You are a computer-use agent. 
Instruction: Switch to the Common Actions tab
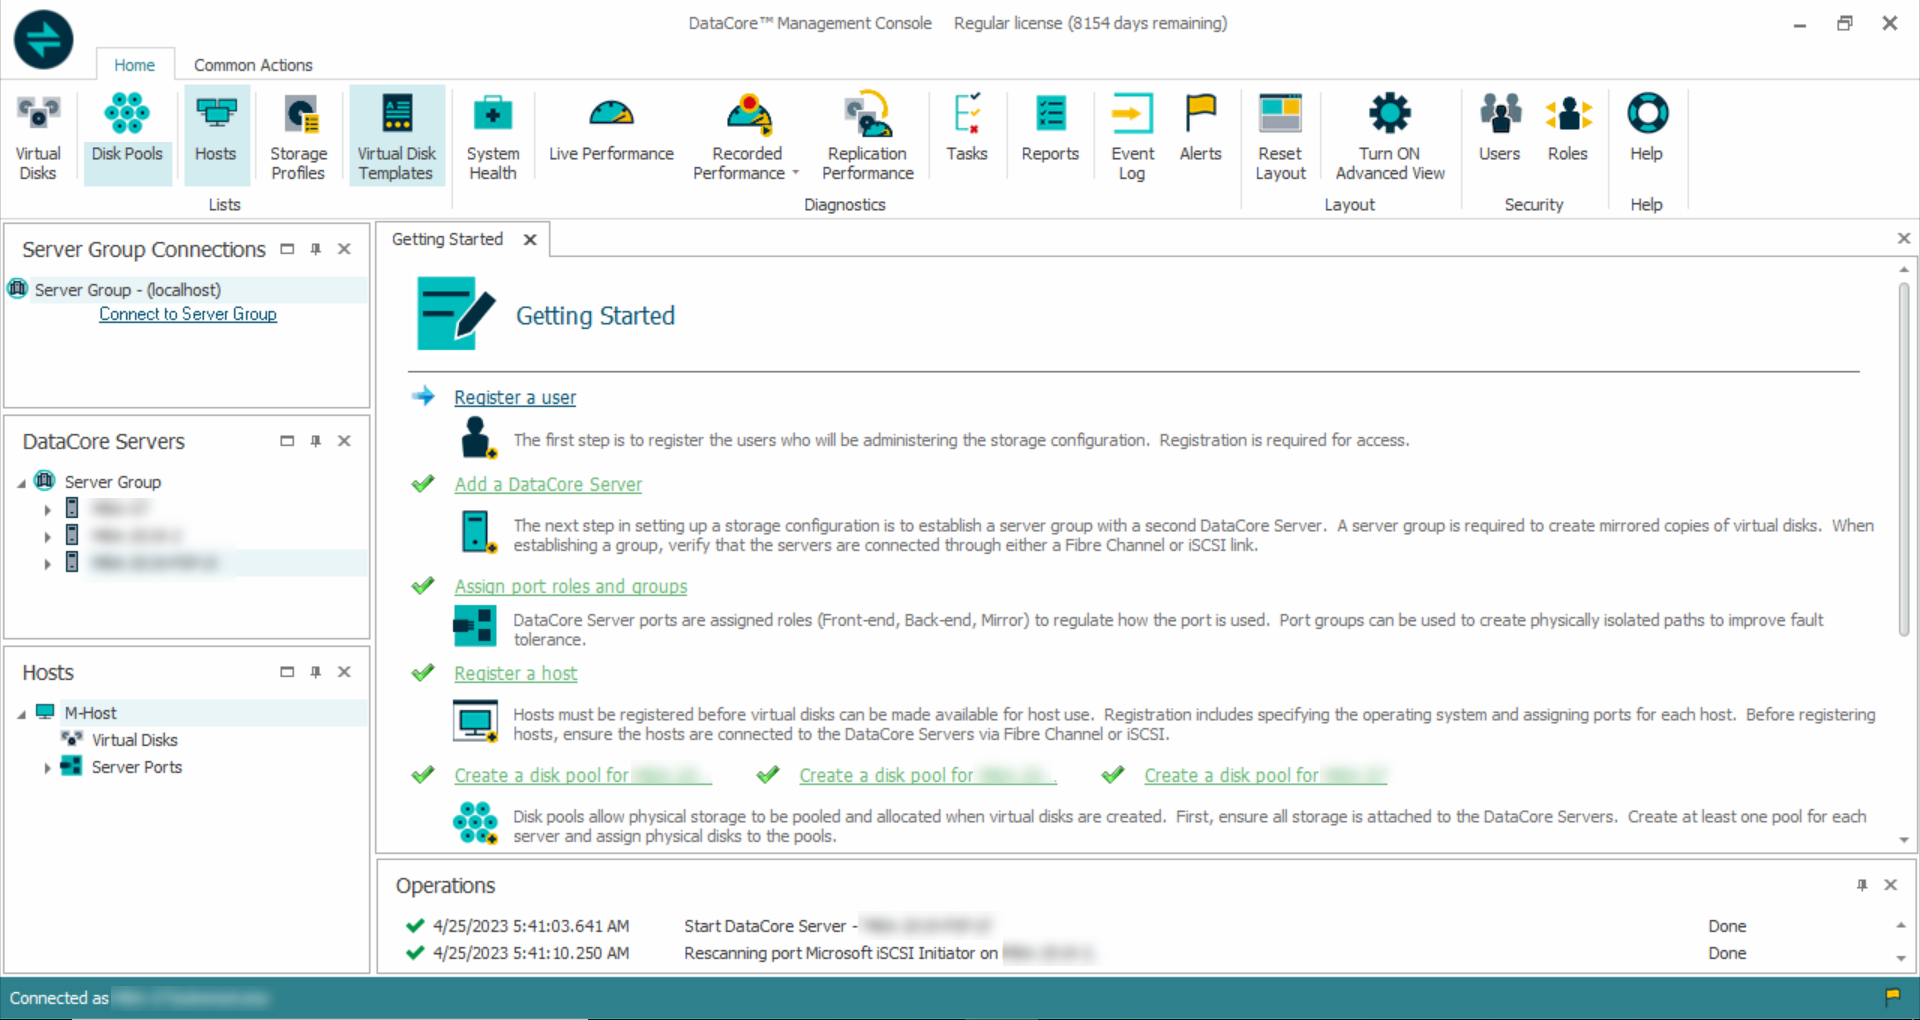(x=253, y=65)
